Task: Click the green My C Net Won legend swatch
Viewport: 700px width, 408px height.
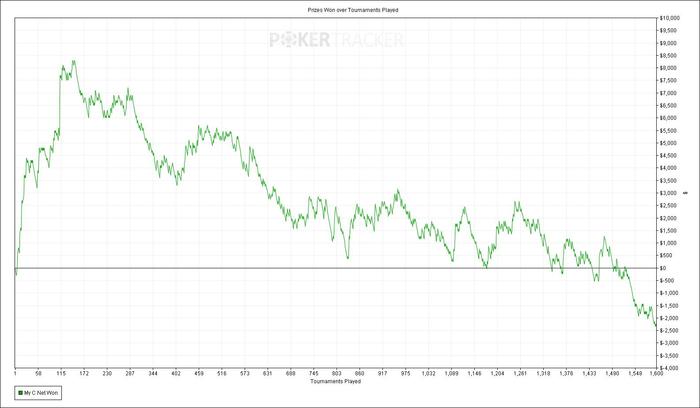Action: tap(20, 393)
